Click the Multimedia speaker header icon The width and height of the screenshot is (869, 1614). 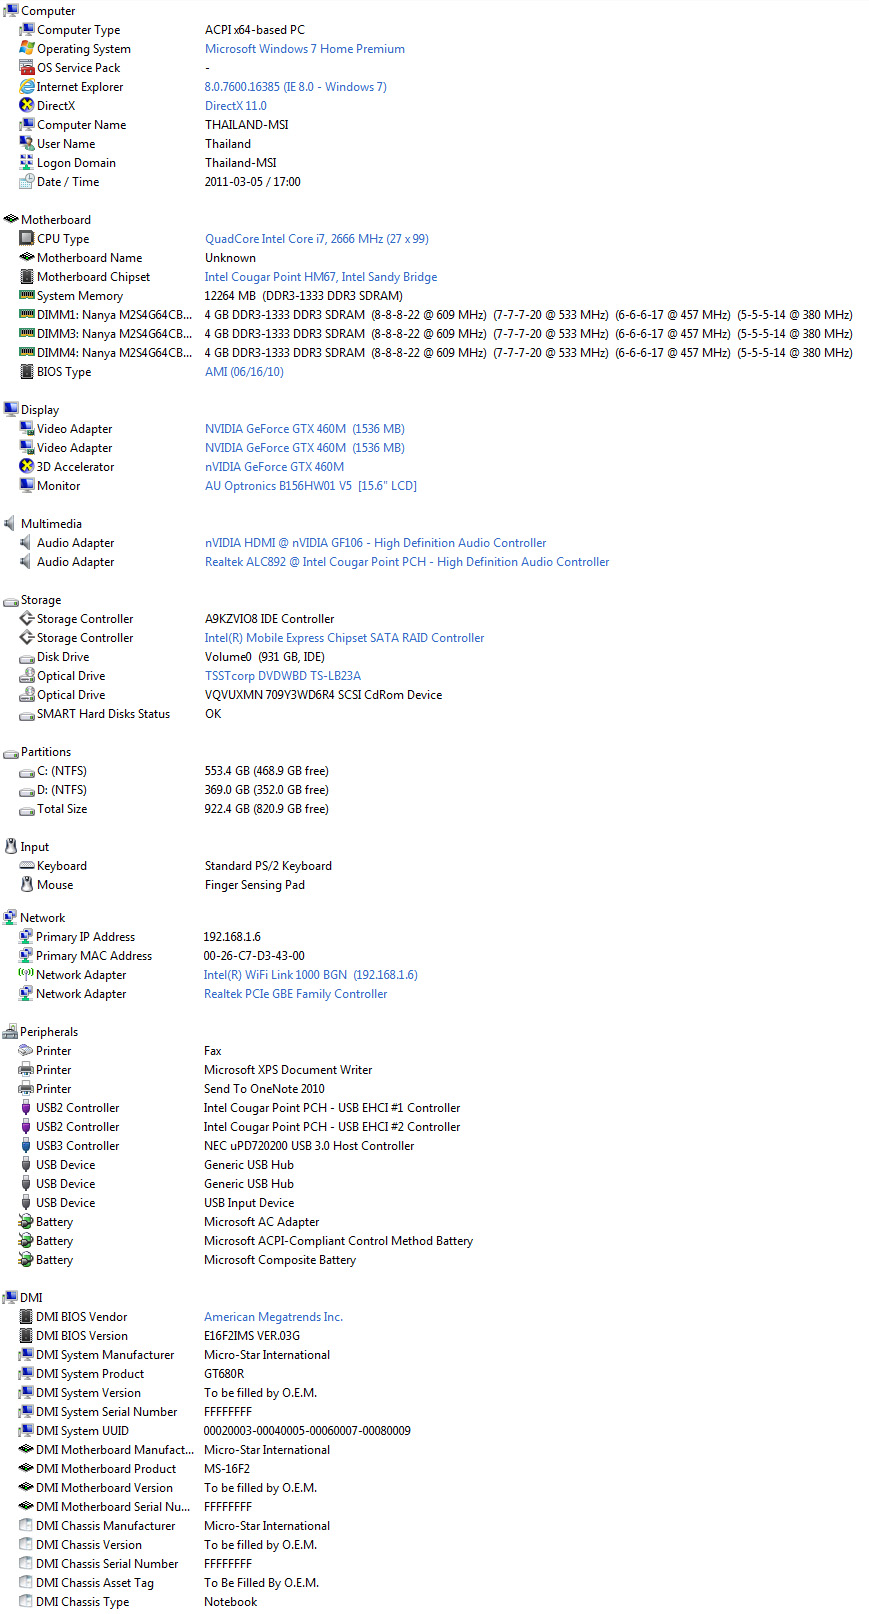11,524
